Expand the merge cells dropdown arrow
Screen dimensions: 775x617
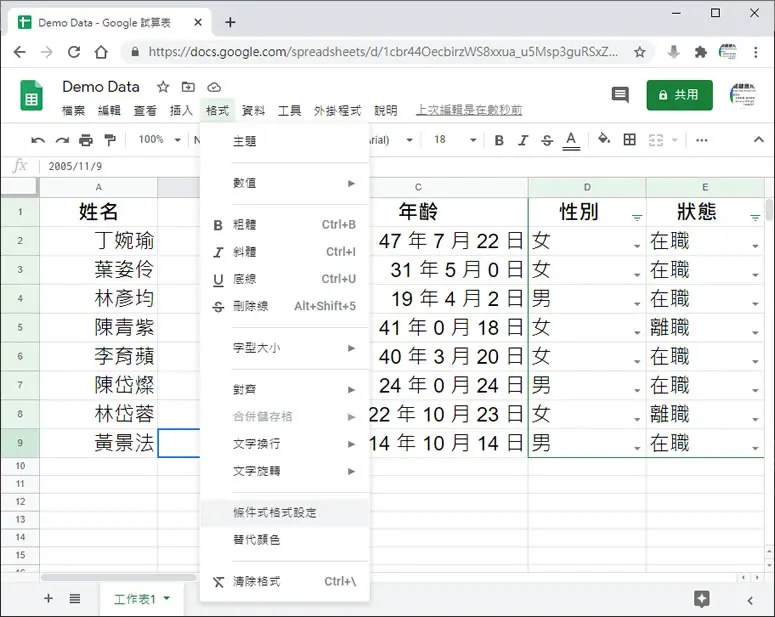[x=675, y=140]
